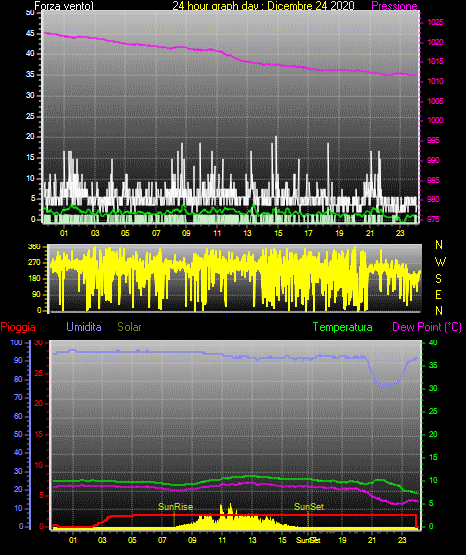
Task: Click the SunSet label on time axis
Action: click(x=308, y=540)
